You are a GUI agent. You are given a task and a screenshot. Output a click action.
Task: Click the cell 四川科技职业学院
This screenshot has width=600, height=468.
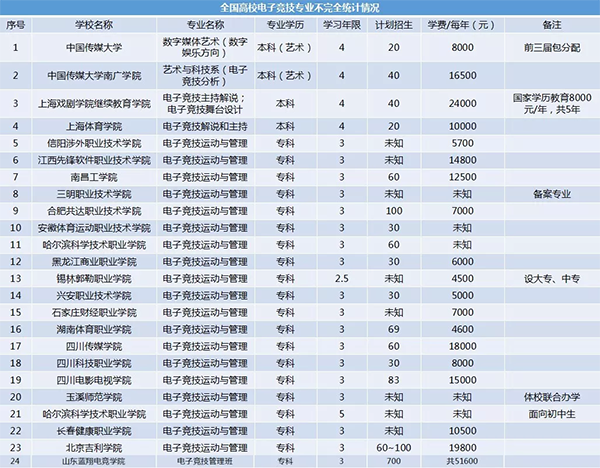coord(94,363)
